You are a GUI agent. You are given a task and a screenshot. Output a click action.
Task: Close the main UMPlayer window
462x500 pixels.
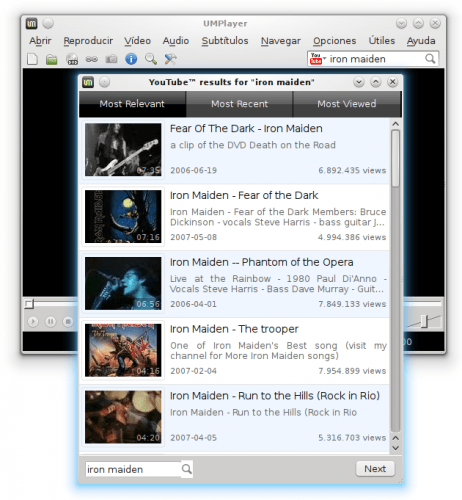(435, 23)
